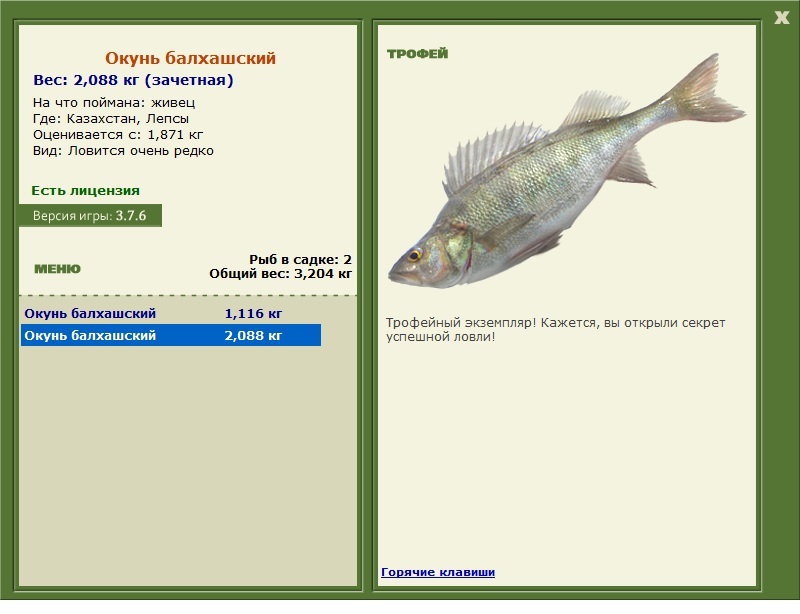Click the ТРОФЕЙ heading
800x614 pixels.
417,54
